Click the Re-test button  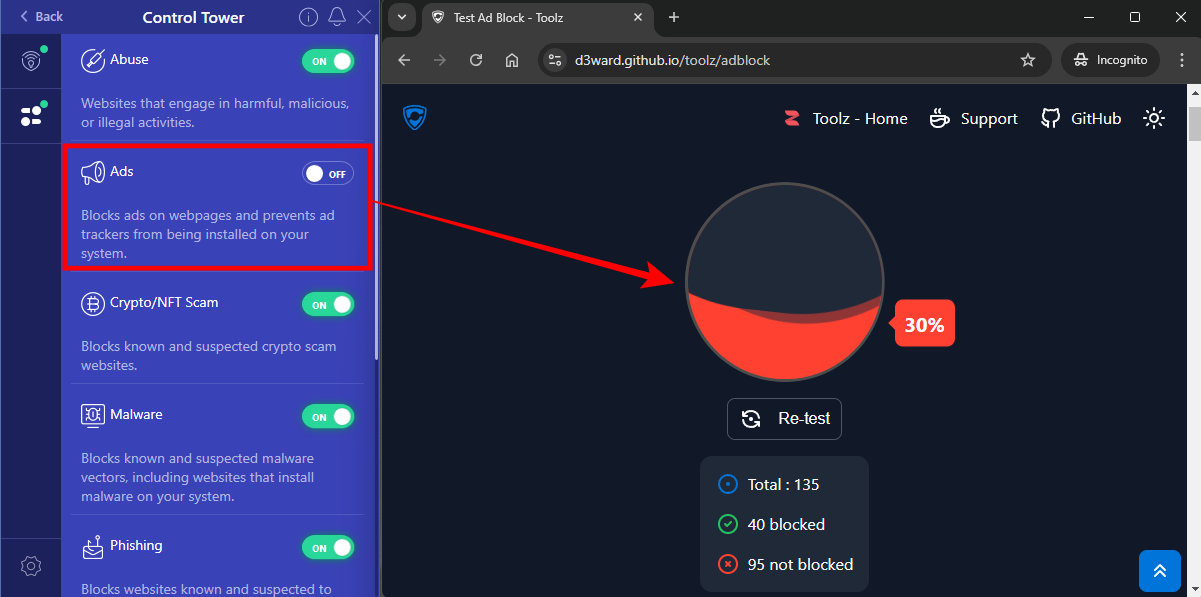pos(784,419)
